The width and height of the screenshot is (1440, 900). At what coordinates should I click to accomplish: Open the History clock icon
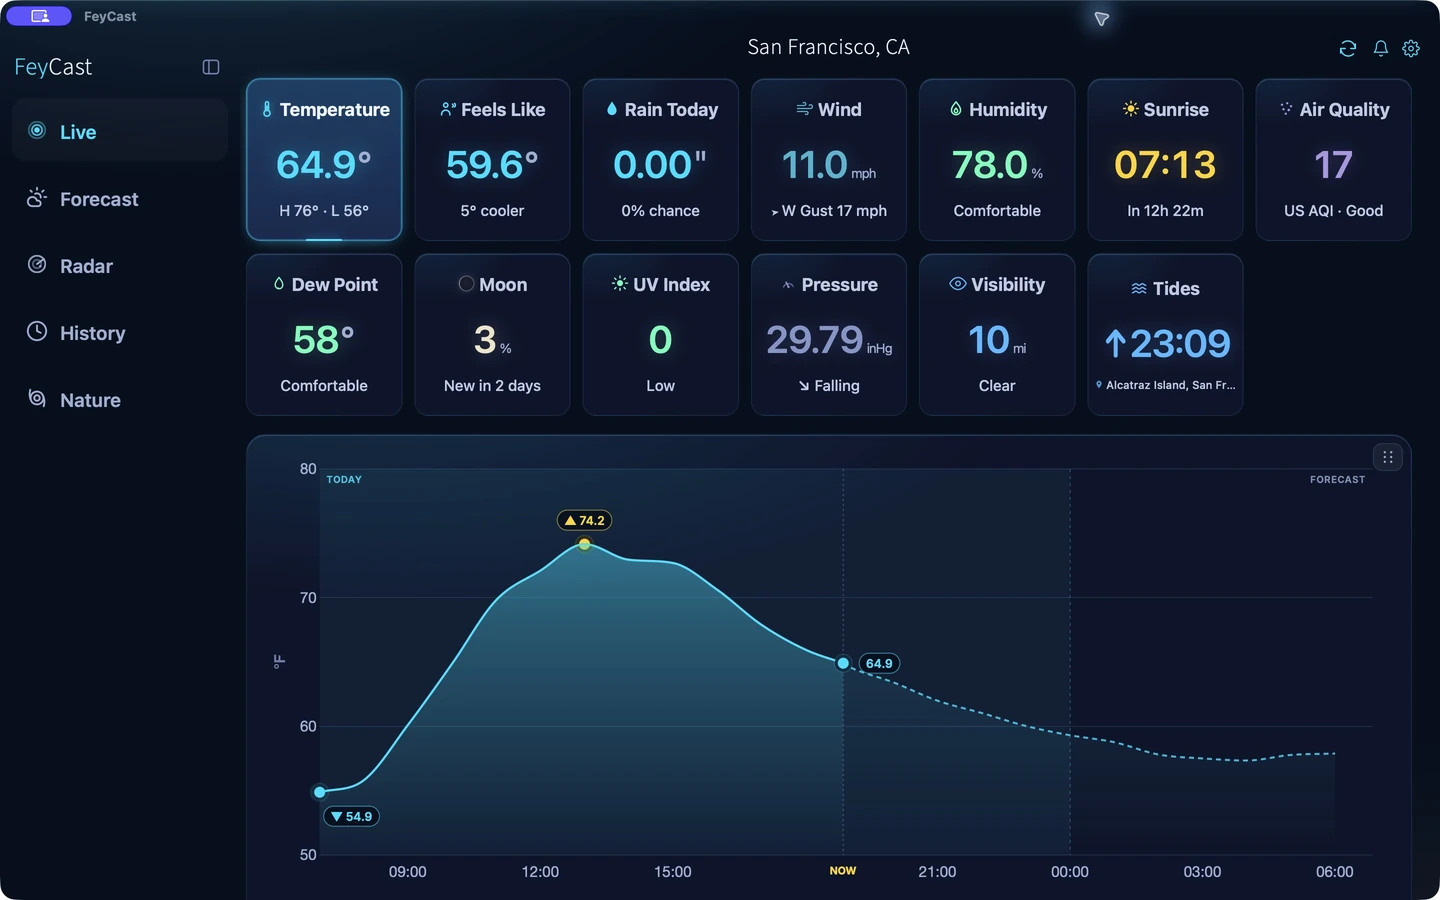coord(37,332)
